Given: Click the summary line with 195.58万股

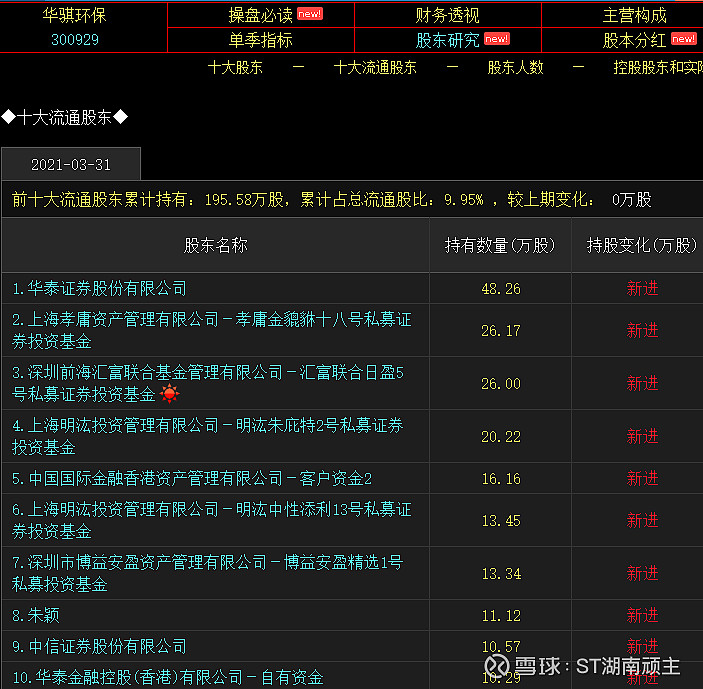Looking at the screenshot, I should 332,199.
